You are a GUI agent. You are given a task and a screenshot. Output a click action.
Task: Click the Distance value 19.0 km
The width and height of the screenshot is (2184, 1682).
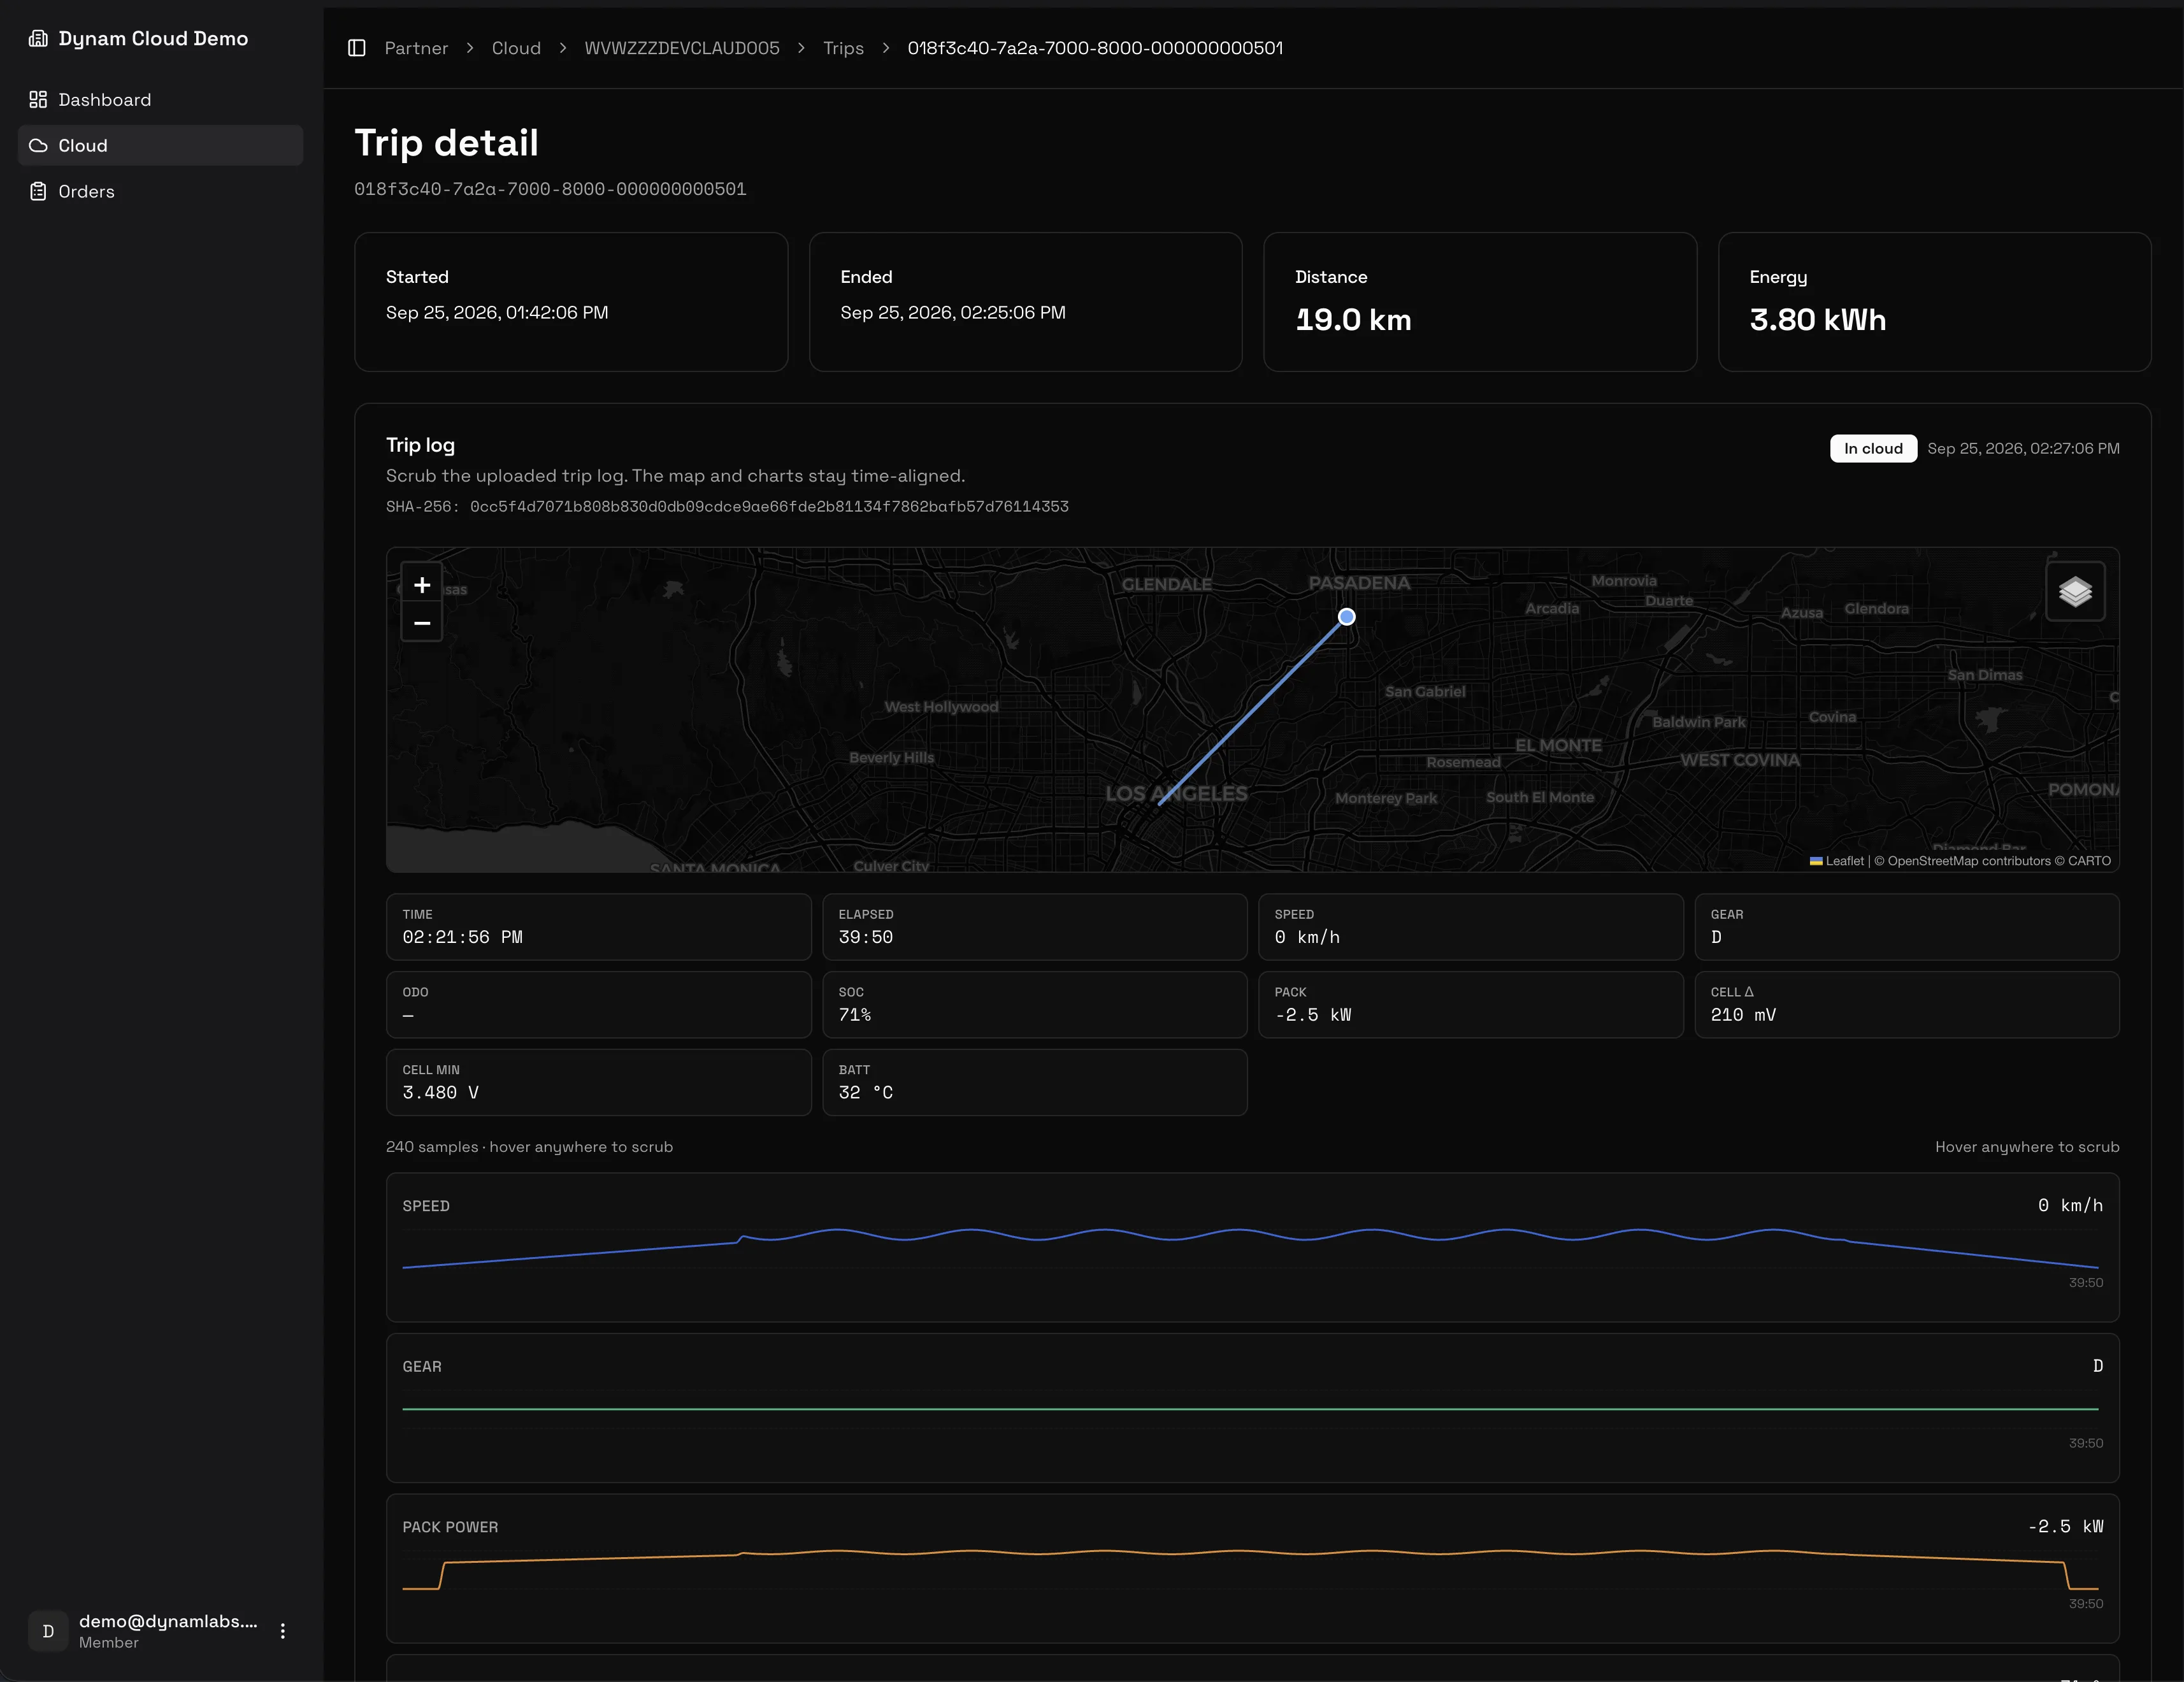(1353, 320)
